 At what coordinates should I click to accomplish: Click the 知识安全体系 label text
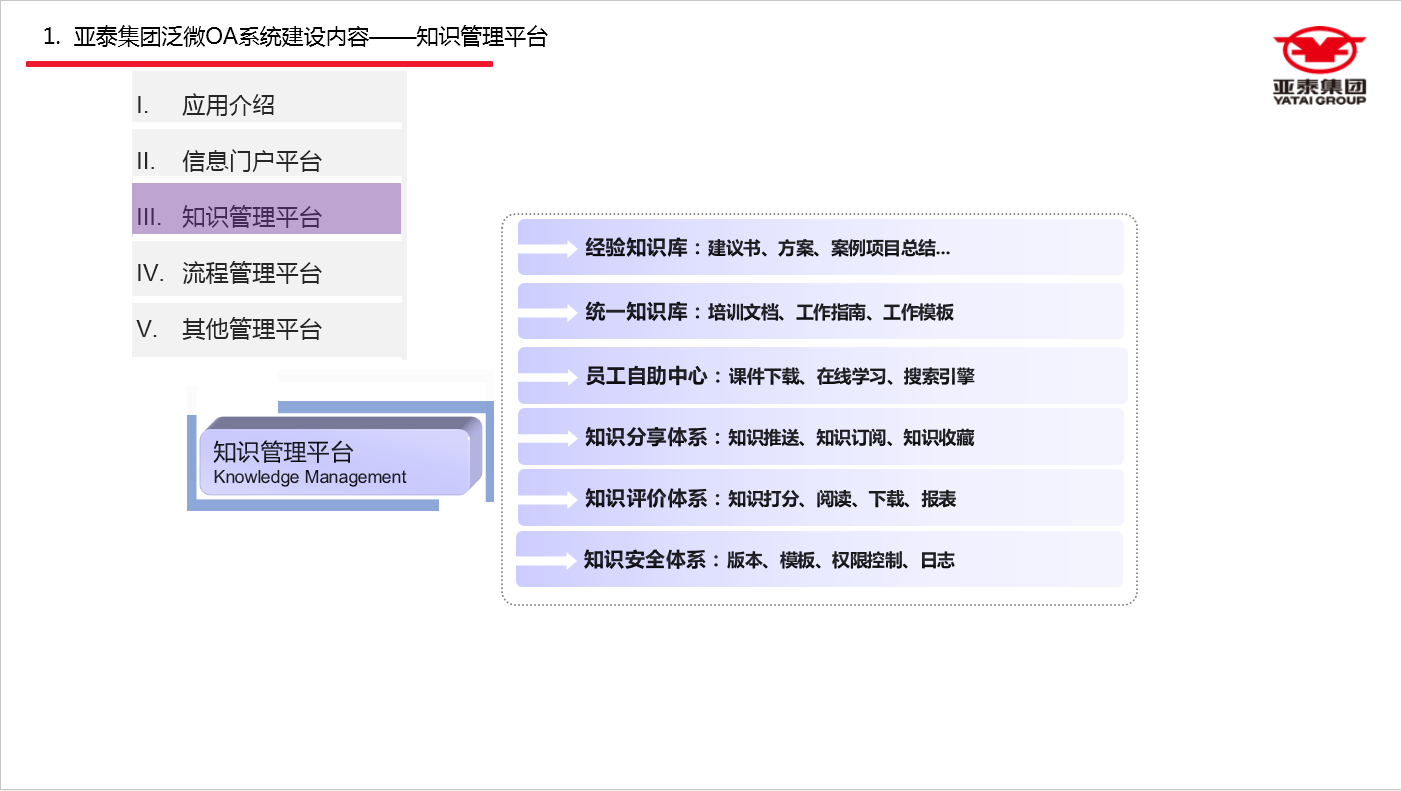click(x=645, y=561)
